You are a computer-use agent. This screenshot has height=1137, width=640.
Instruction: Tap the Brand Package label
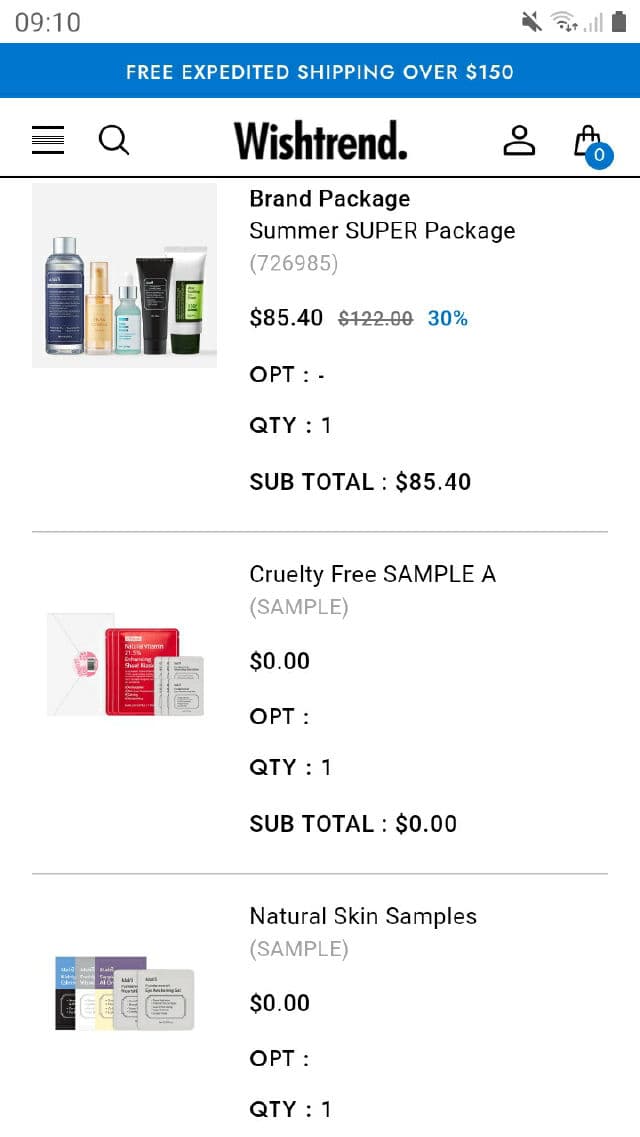[x=329, y=198]
